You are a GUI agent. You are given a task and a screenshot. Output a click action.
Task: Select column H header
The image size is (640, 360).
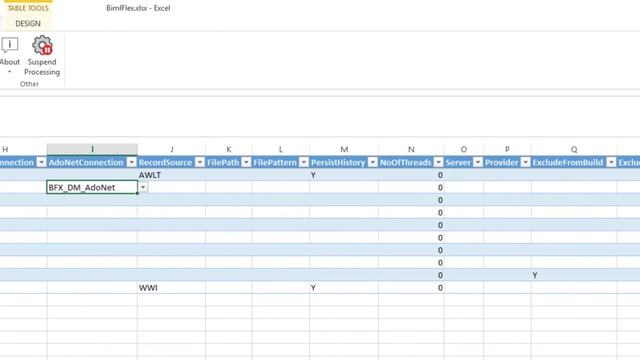pyautogui.click(x=23, y=149)
